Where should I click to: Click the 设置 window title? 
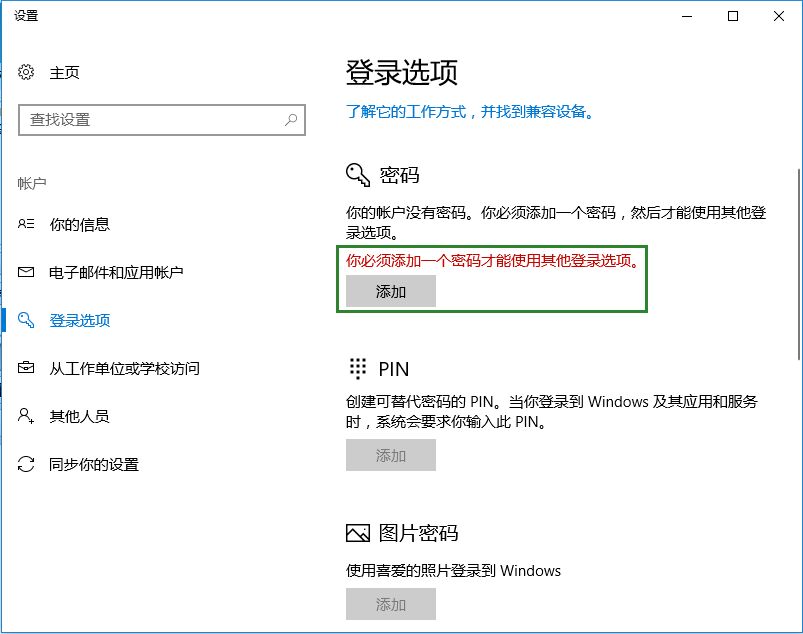click(26, 16)
